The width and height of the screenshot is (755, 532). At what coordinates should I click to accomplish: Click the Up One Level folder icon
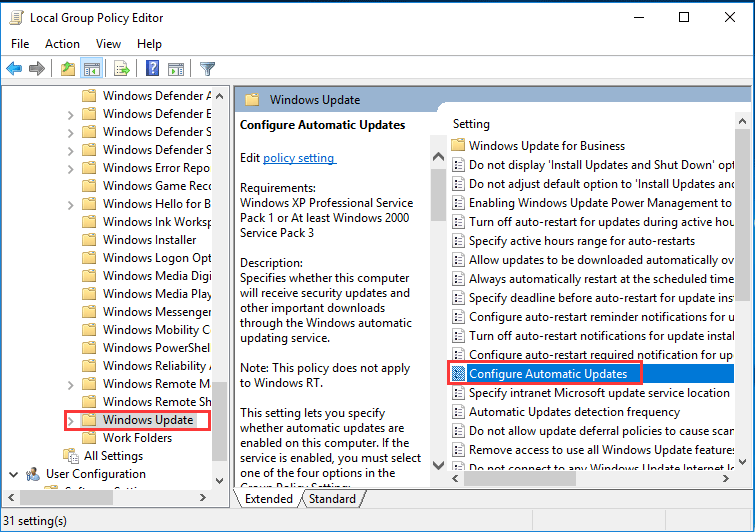point(67,69)
